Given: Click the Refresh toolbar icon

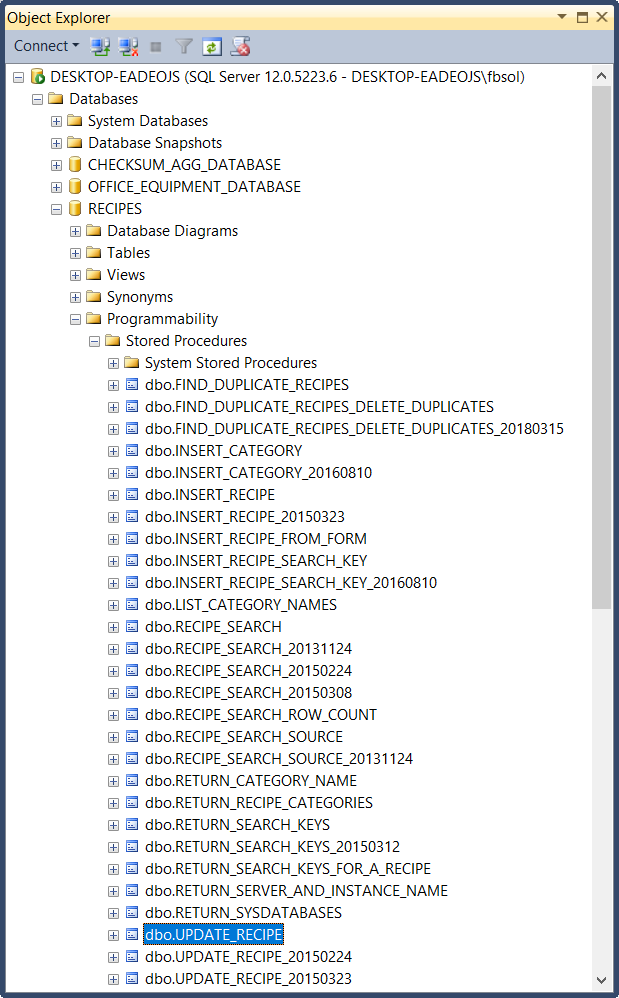Looking at the screenshot, I should 212,46.
